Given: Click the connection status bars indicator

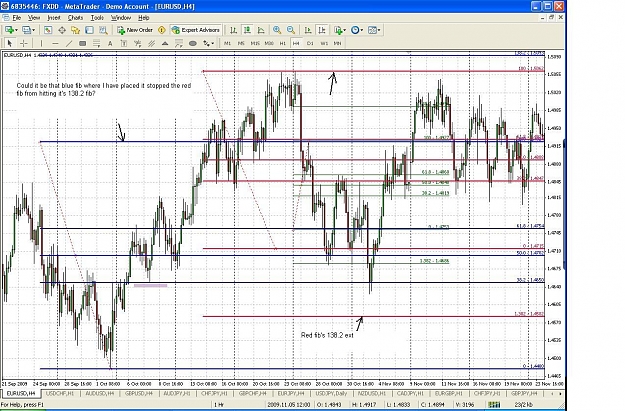Looking at the screenshot, I should [495, 405].
